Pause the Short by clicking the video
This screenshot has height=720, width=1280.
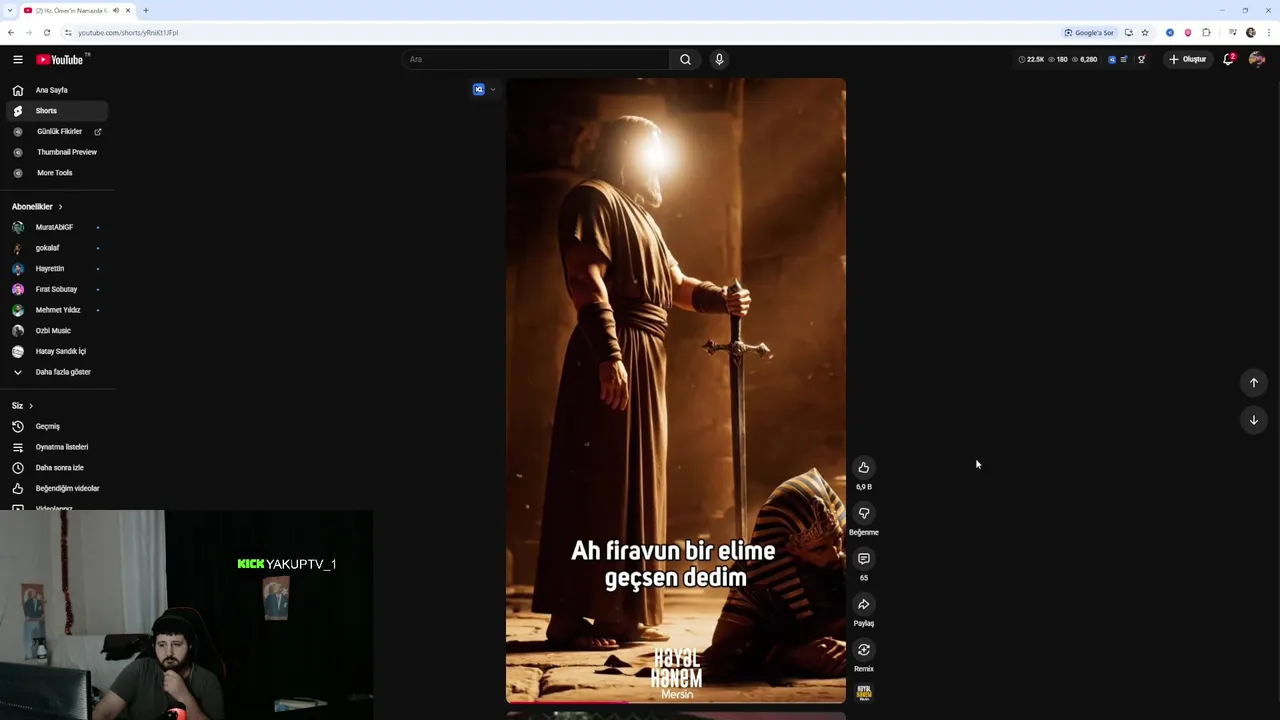(x=676, y=390)
